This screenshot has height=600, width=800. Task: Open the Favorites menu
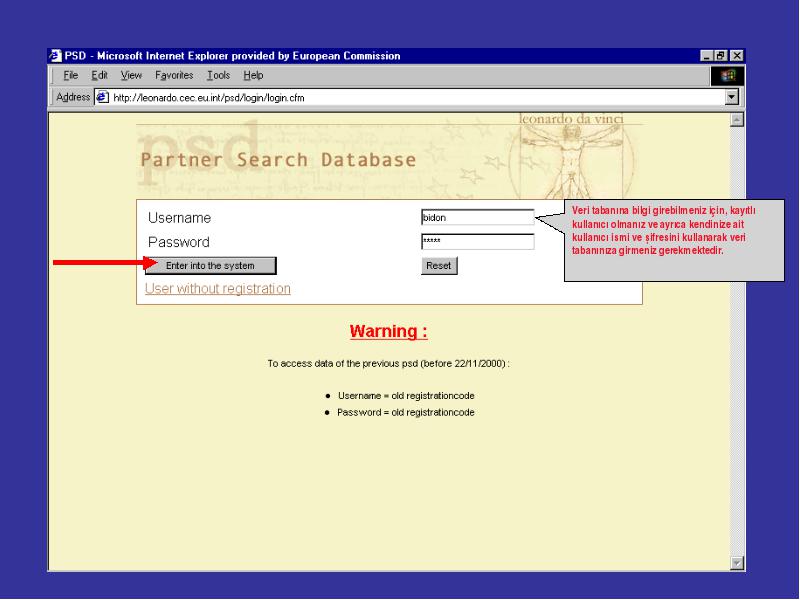pos(174,76)
